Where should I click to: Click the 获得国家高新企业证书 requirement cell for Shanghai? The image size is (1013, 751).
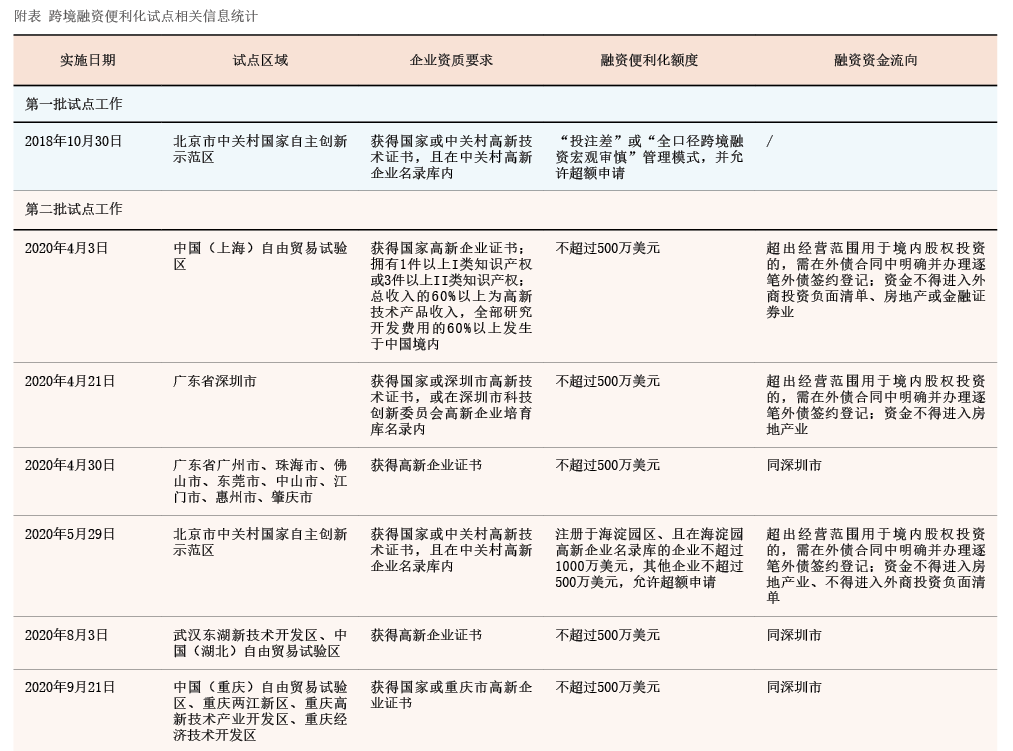452,296
